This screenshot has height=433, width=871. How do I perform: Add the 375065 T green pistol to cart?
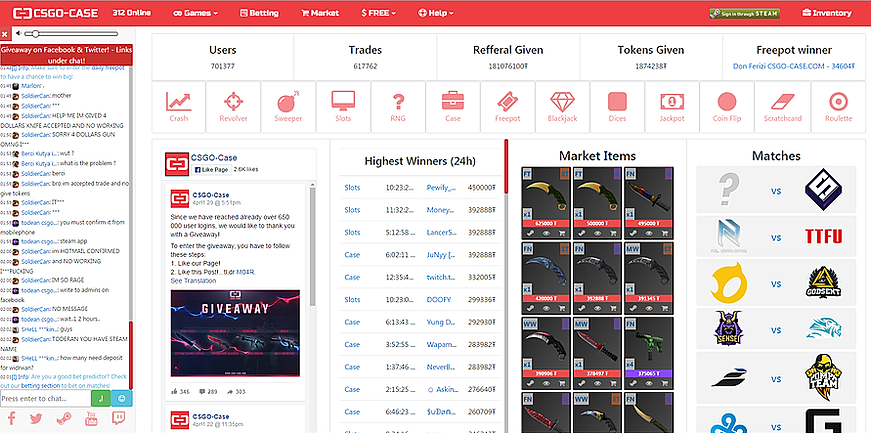(x=664, y=384)
